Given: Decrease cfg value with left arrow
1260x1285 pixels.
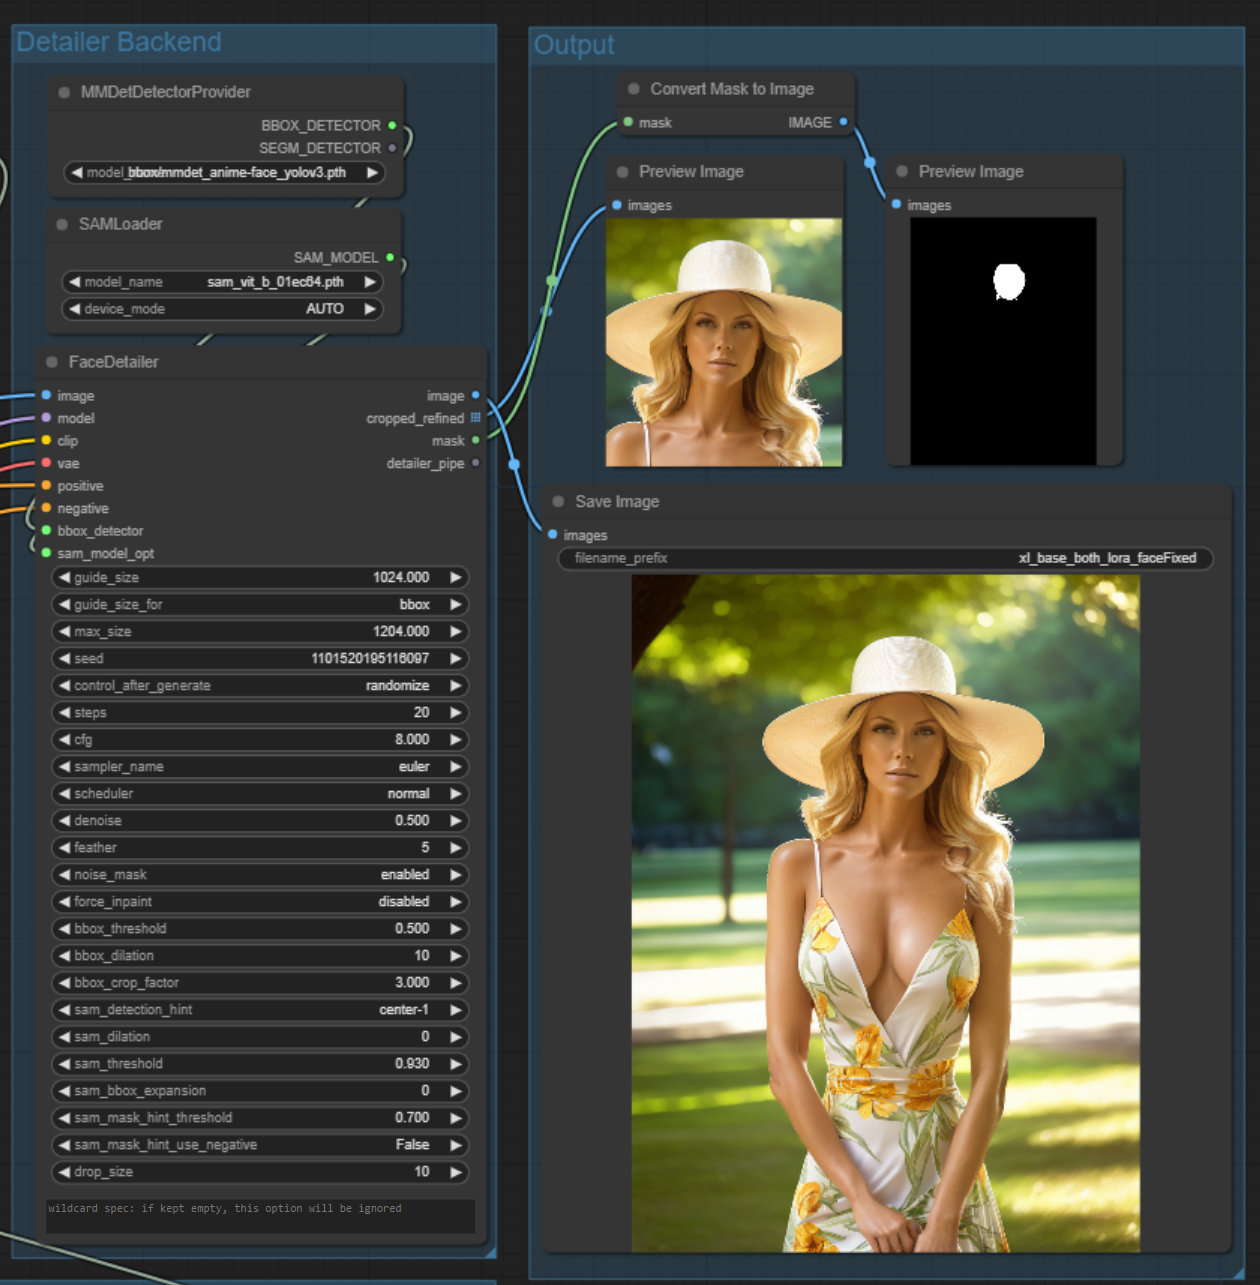Looking at the screenshot, I should click(x=64, y=739).
